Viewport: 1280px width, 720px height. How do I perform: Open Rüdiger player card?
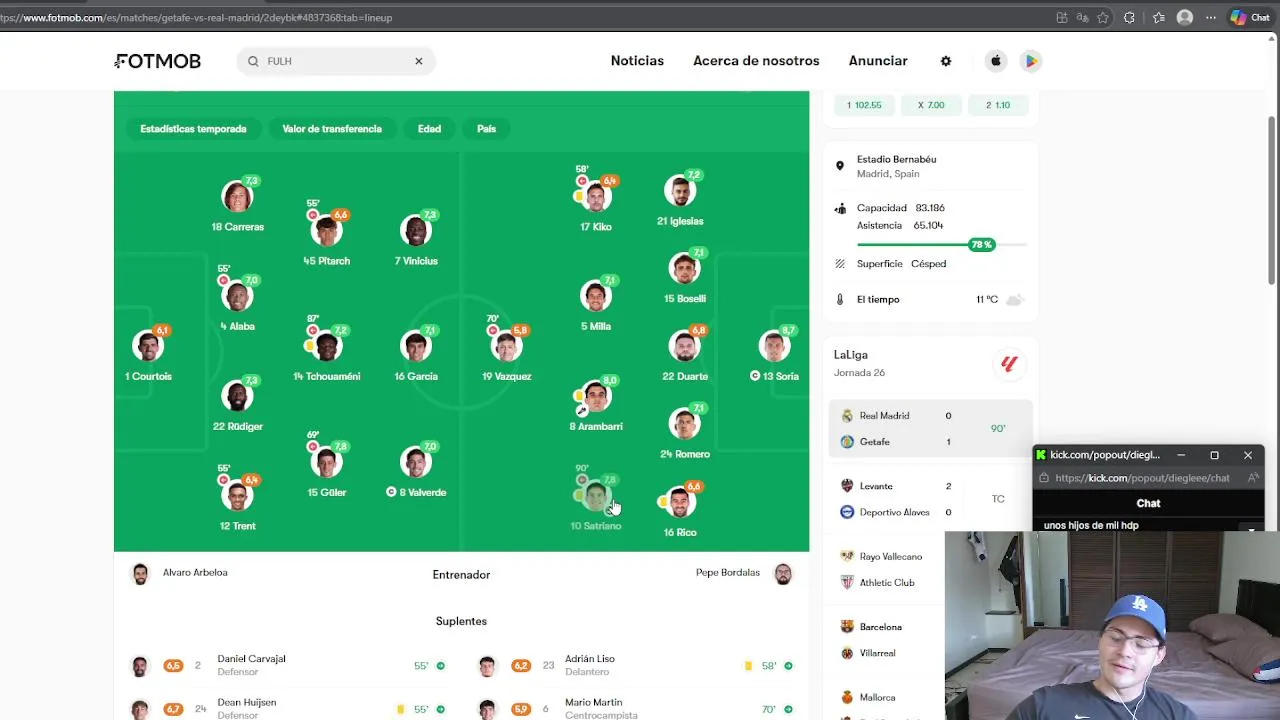(x=237, y=404)
